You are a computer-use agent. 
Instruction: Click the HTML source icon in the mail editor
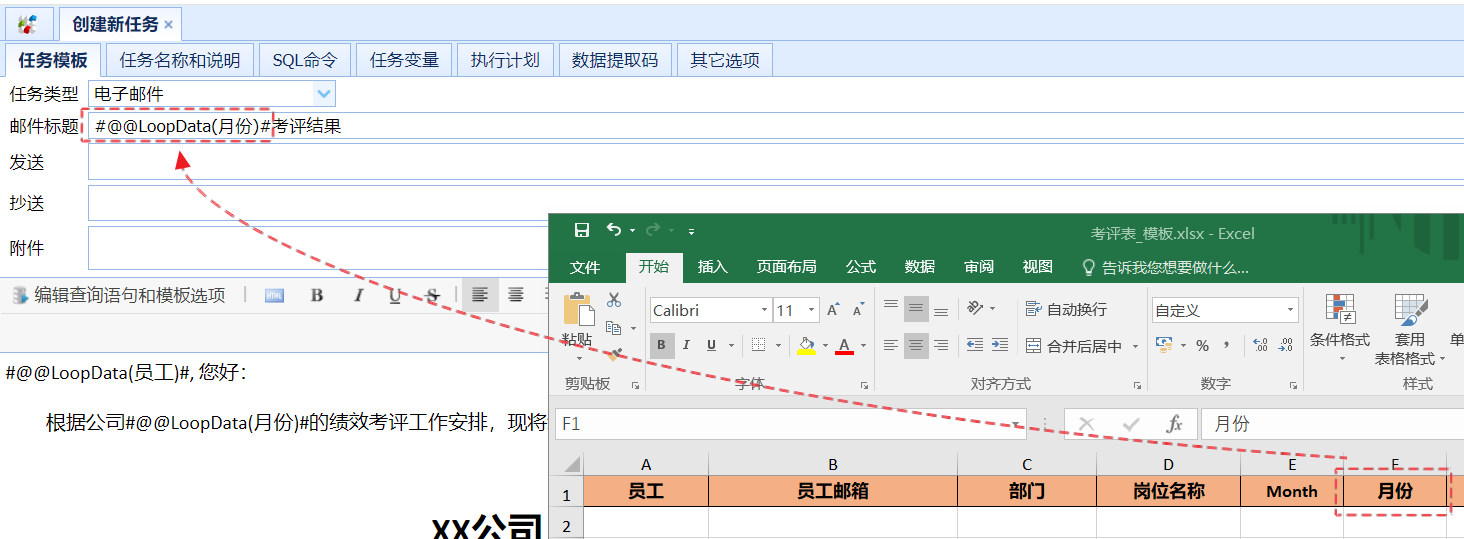(x=274, y=296)
